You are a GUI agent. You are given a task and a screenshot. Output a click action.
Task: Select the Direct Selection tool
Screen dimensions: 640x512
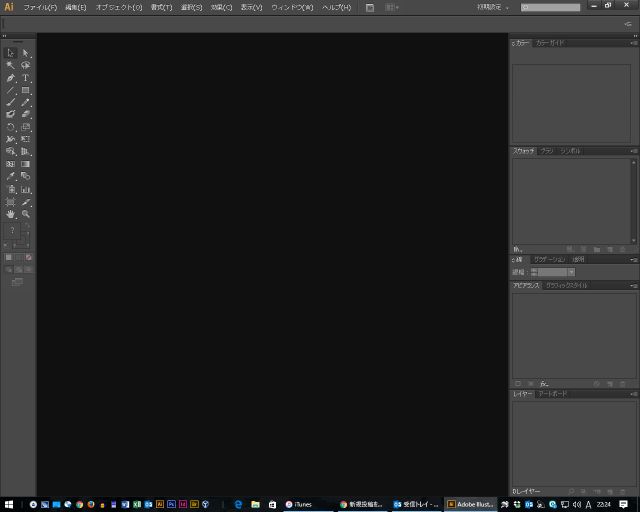[26, 53]
